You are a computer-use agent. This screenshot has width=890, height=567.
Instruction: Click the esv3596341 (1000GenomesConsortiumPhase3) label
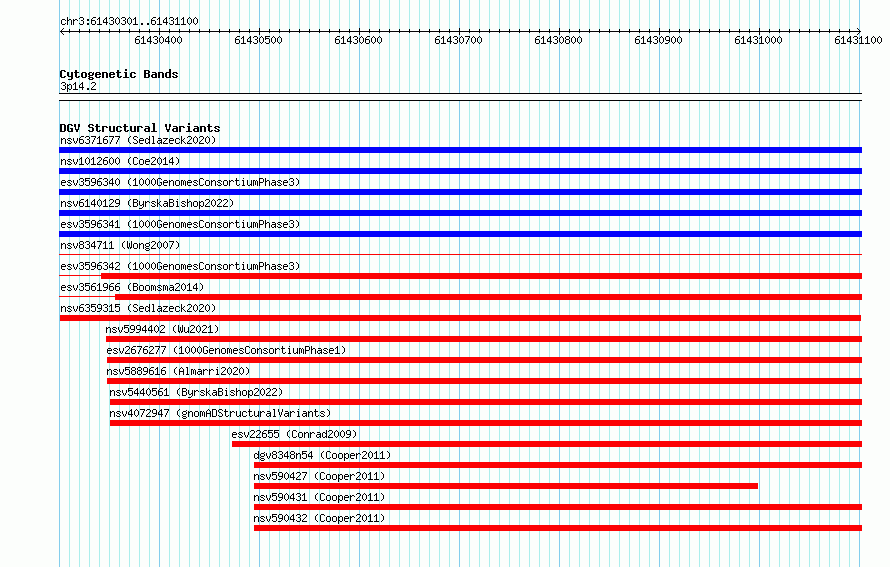(180, 224)
